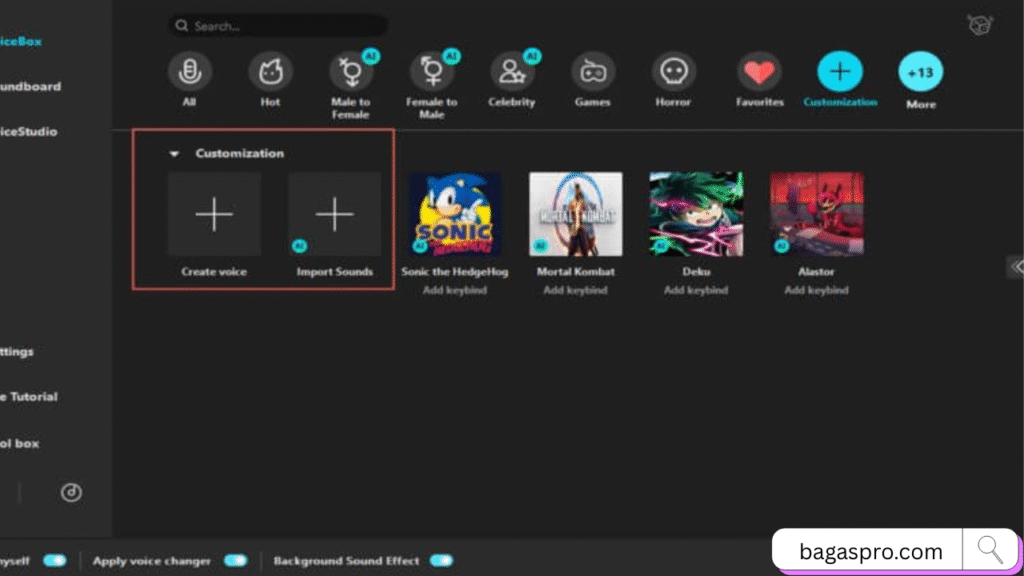
Task: Open the Horror skull category
Action: pyautogui.click(x=673, y=72)
